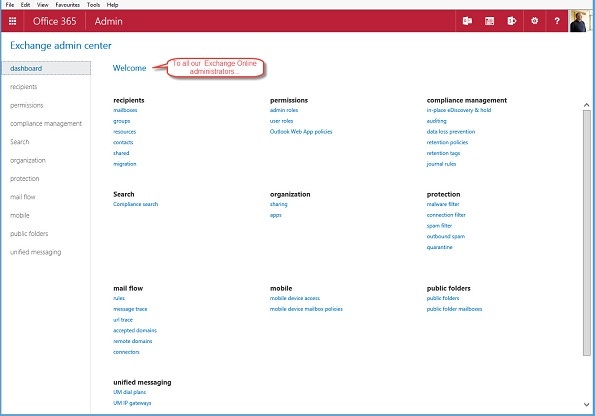Viewport: 595px width, 416px height.
Task: Select permissions in left navigation
Action: point(27,105)
